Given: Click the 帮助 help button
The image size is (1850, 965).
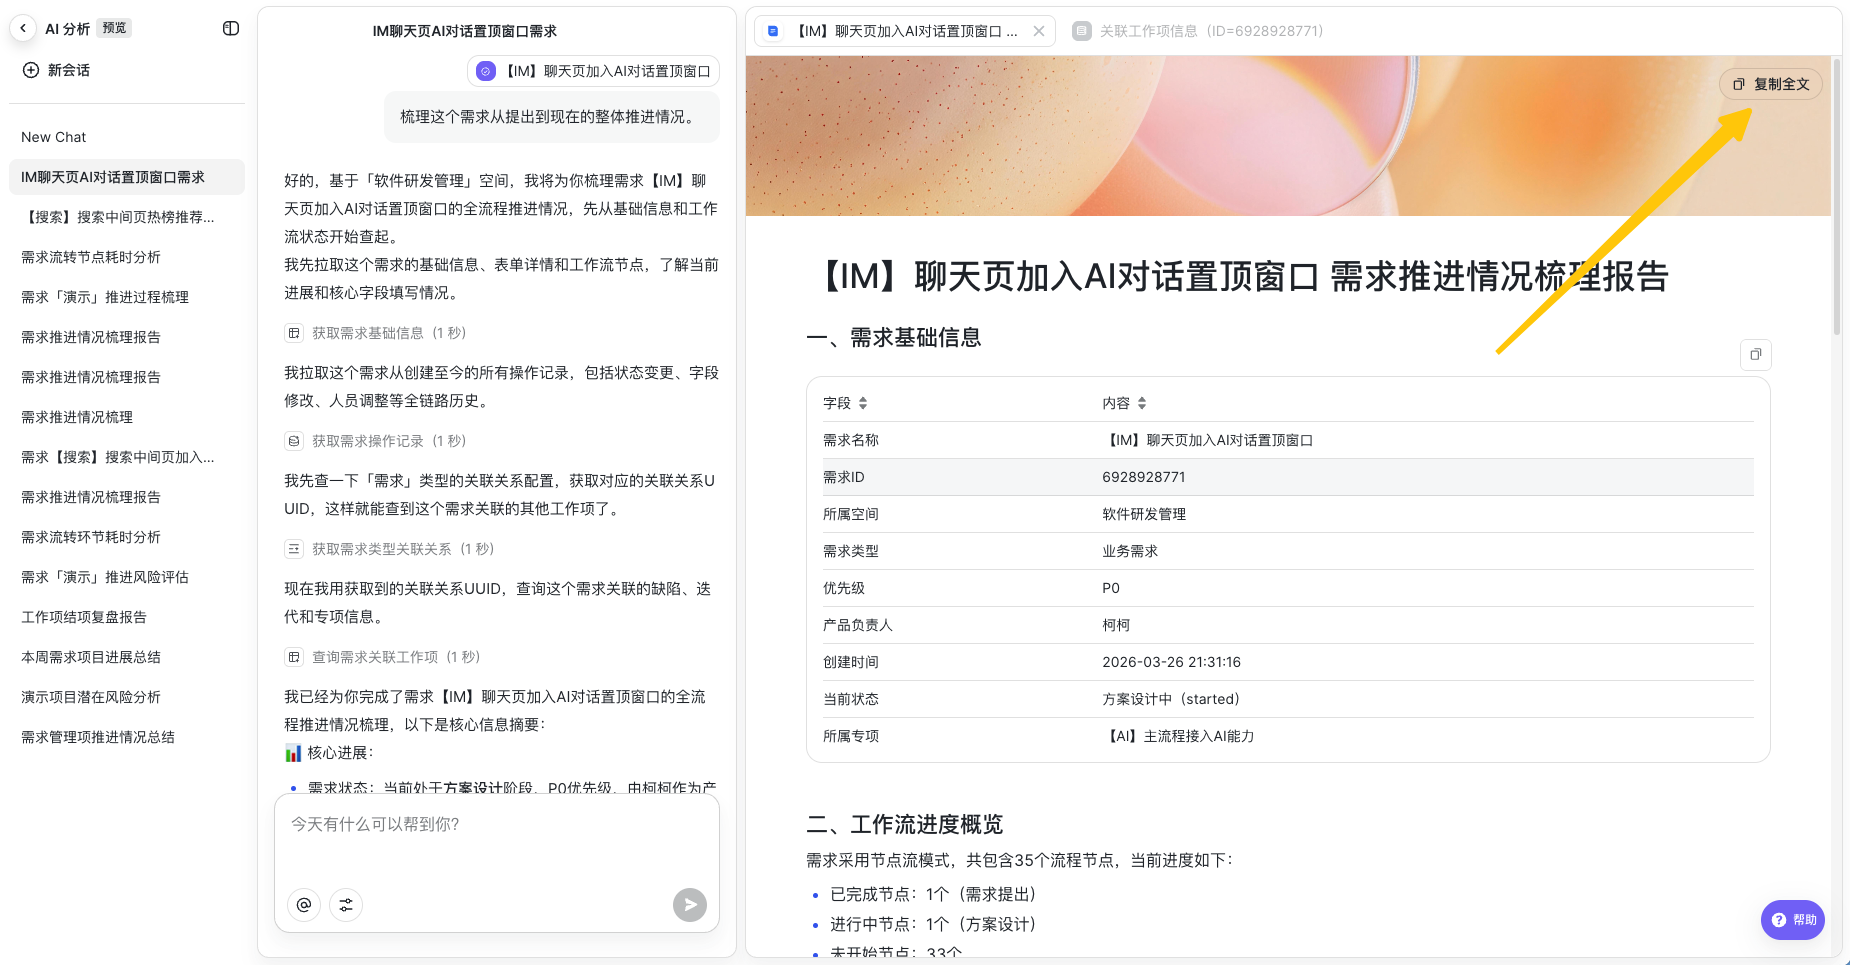Looking at the screenshot, I should tap(1793, 920).
